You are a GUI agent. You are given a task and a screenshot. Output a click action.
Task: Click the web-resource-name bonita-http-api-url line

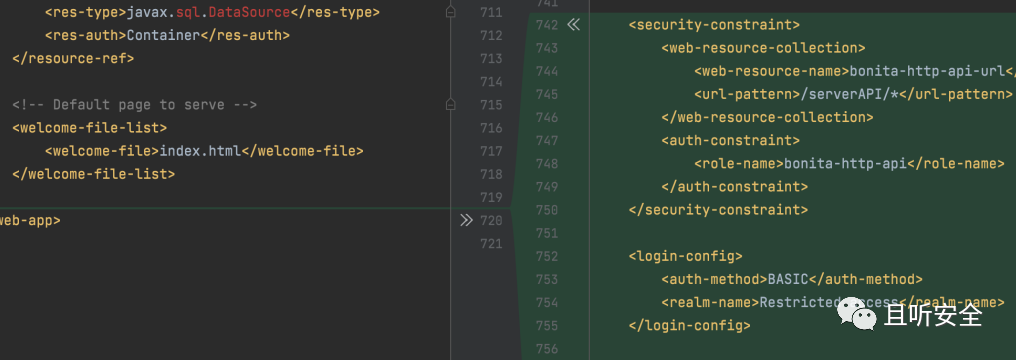coord(855,71)
